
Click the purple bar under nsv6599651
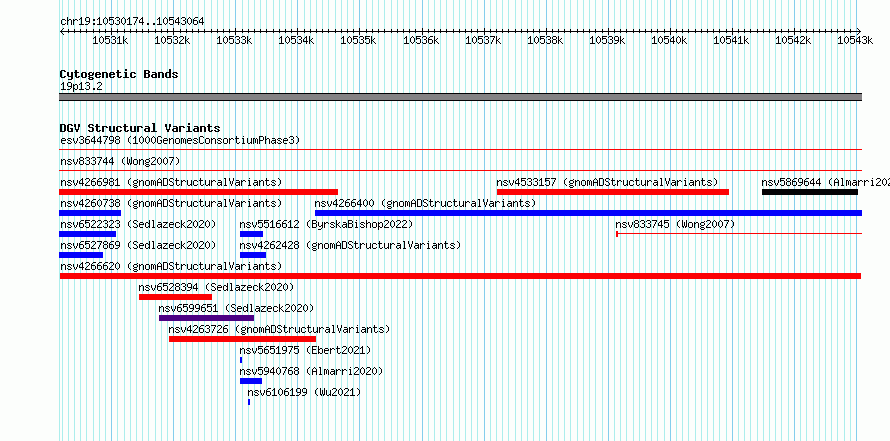[x=207, y=318]
